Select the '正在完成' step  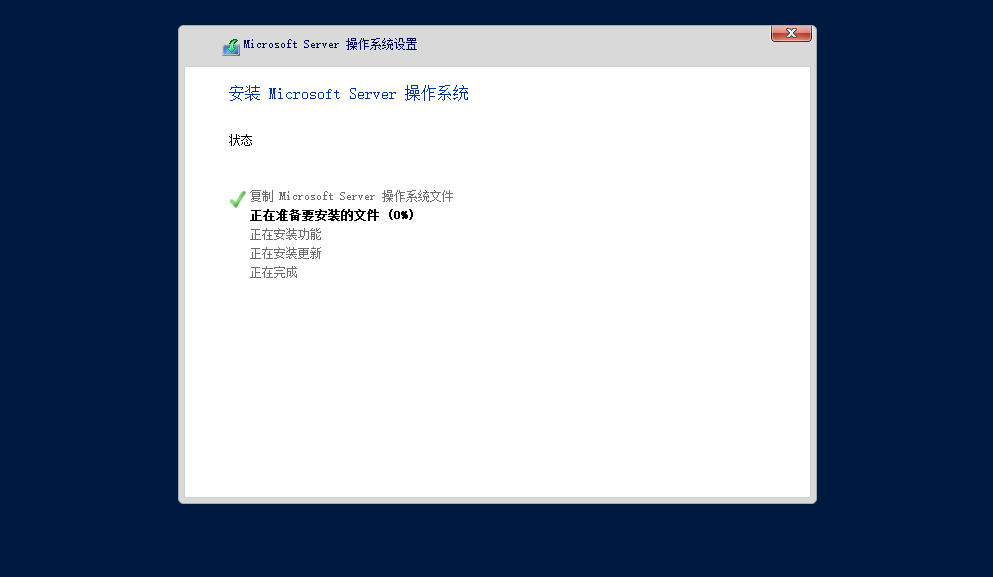(274, 273)
